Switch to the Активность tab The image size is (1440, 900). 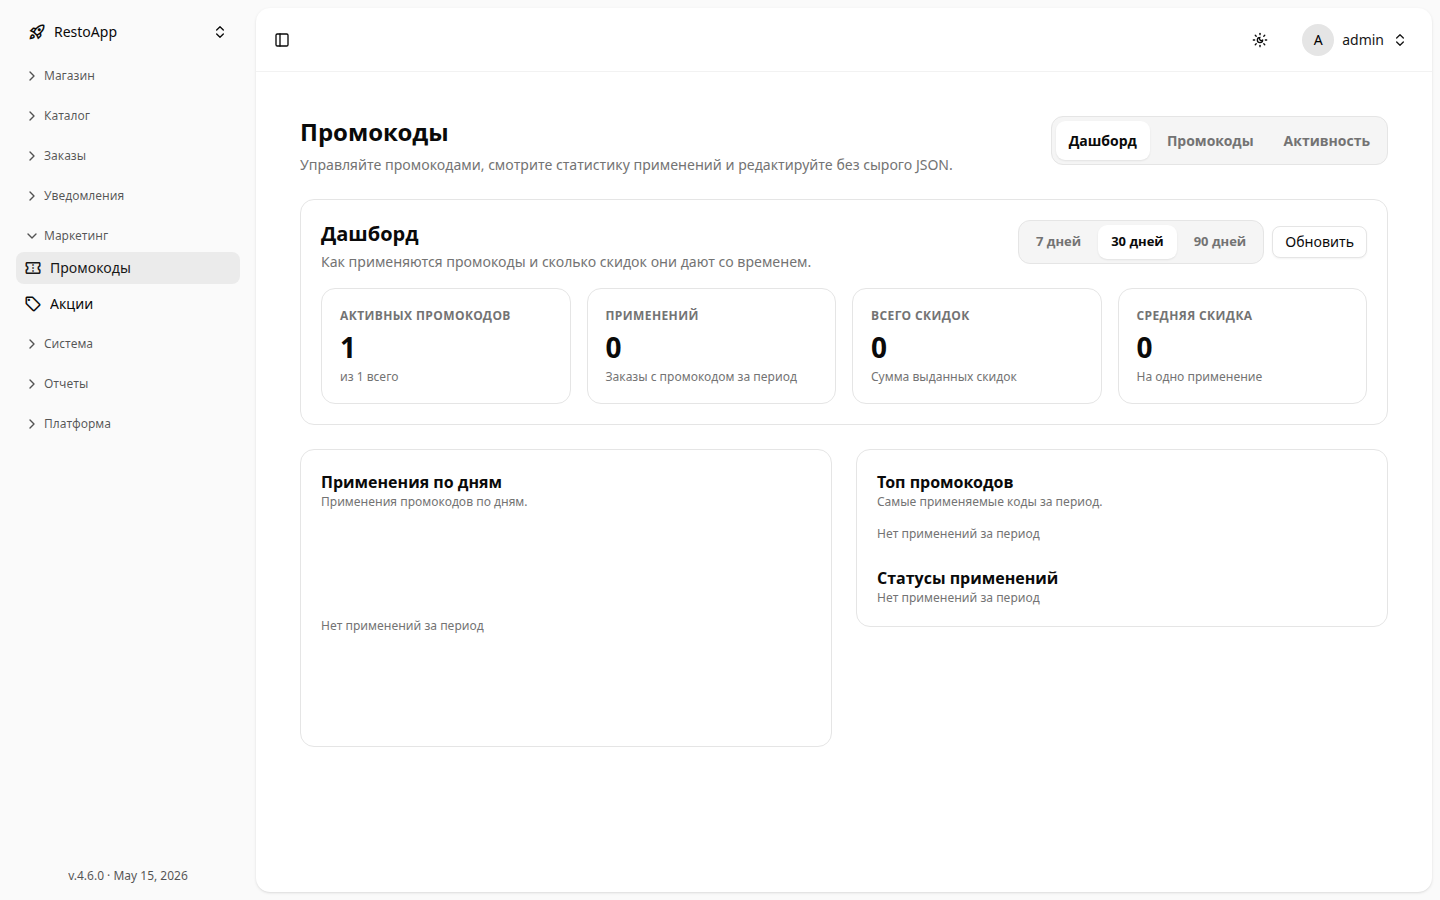(1326, 141)
